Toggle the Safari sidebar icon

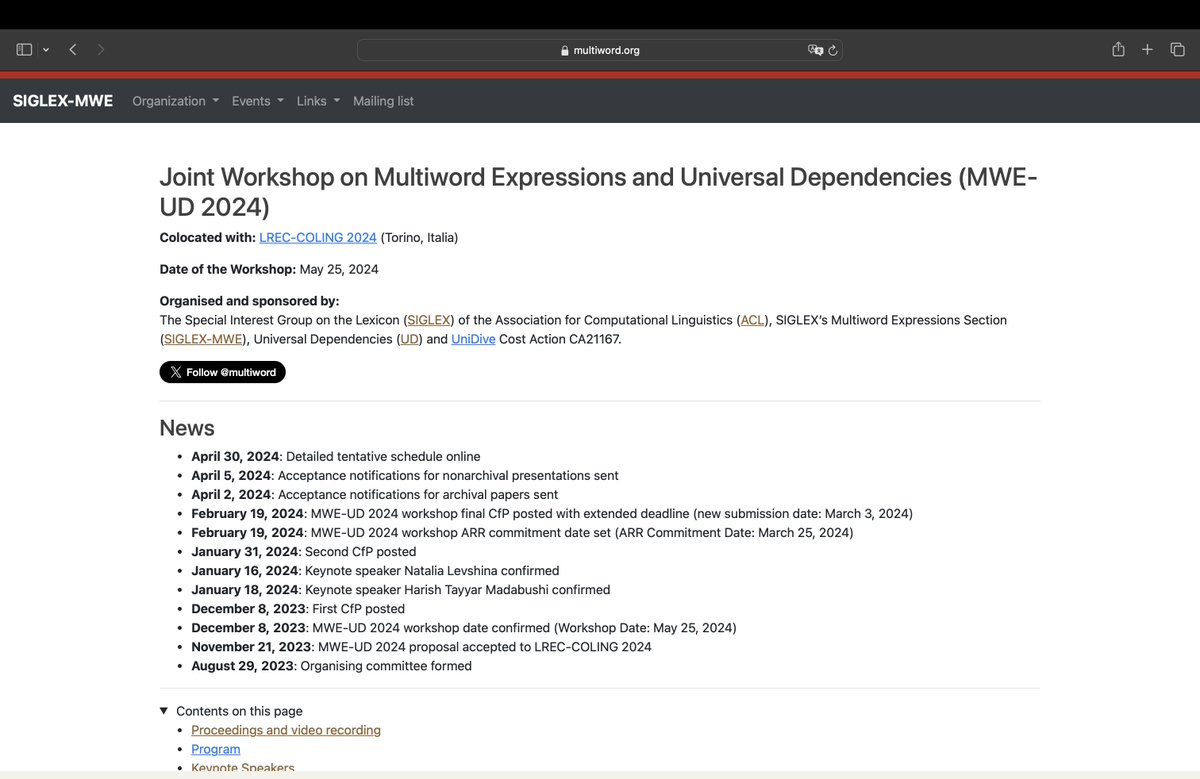tap(24, 50)
